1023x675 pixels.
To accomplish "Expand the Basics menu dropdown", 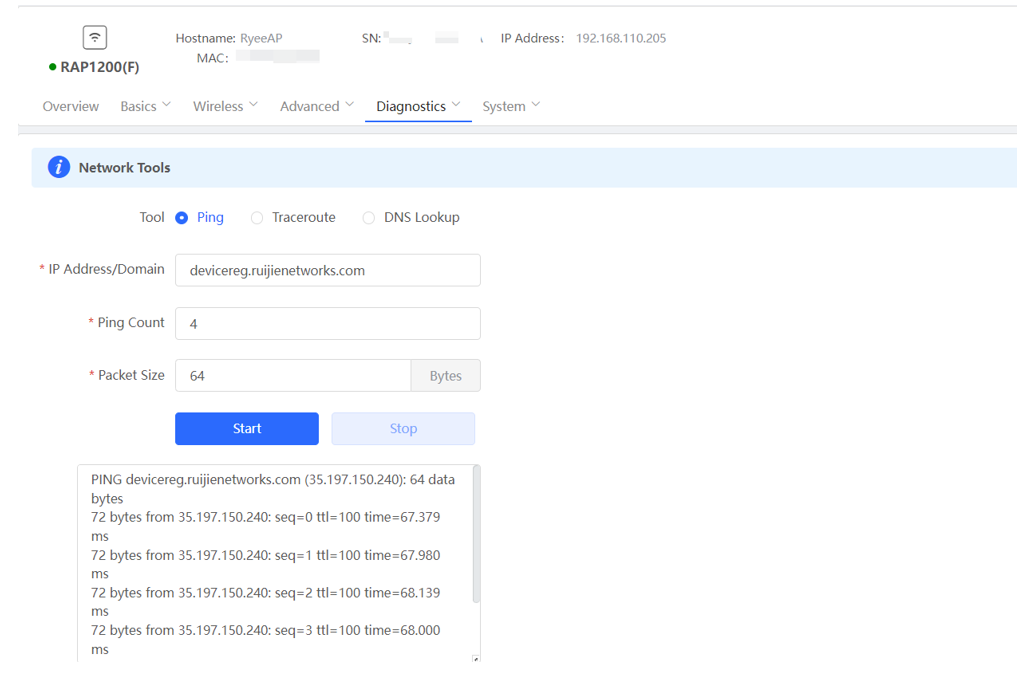I will pyautogui.click(x=145, y=106).
